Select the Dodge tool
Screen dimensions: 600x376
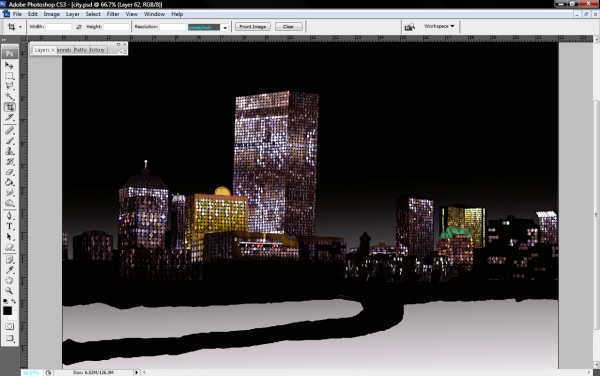coord(9,203)
